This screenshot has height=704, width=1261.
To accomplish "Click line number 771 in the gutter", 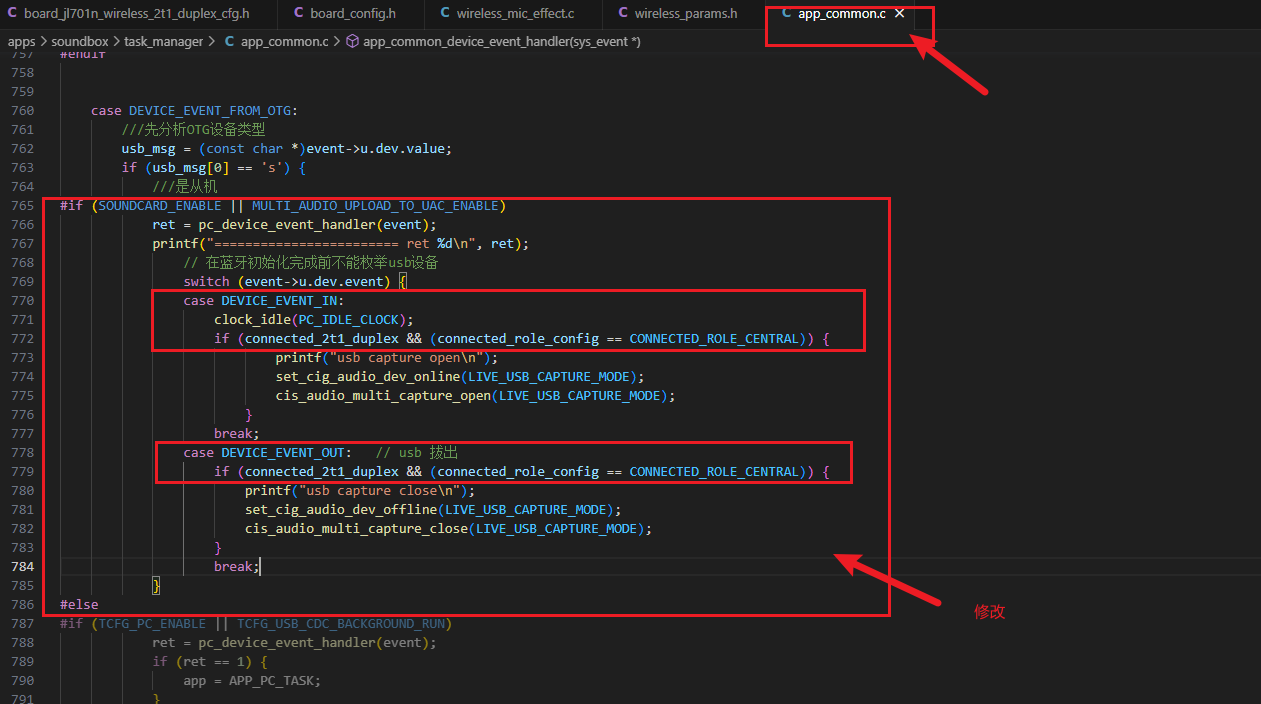I will pyautogui.click(x=21, y=320).
